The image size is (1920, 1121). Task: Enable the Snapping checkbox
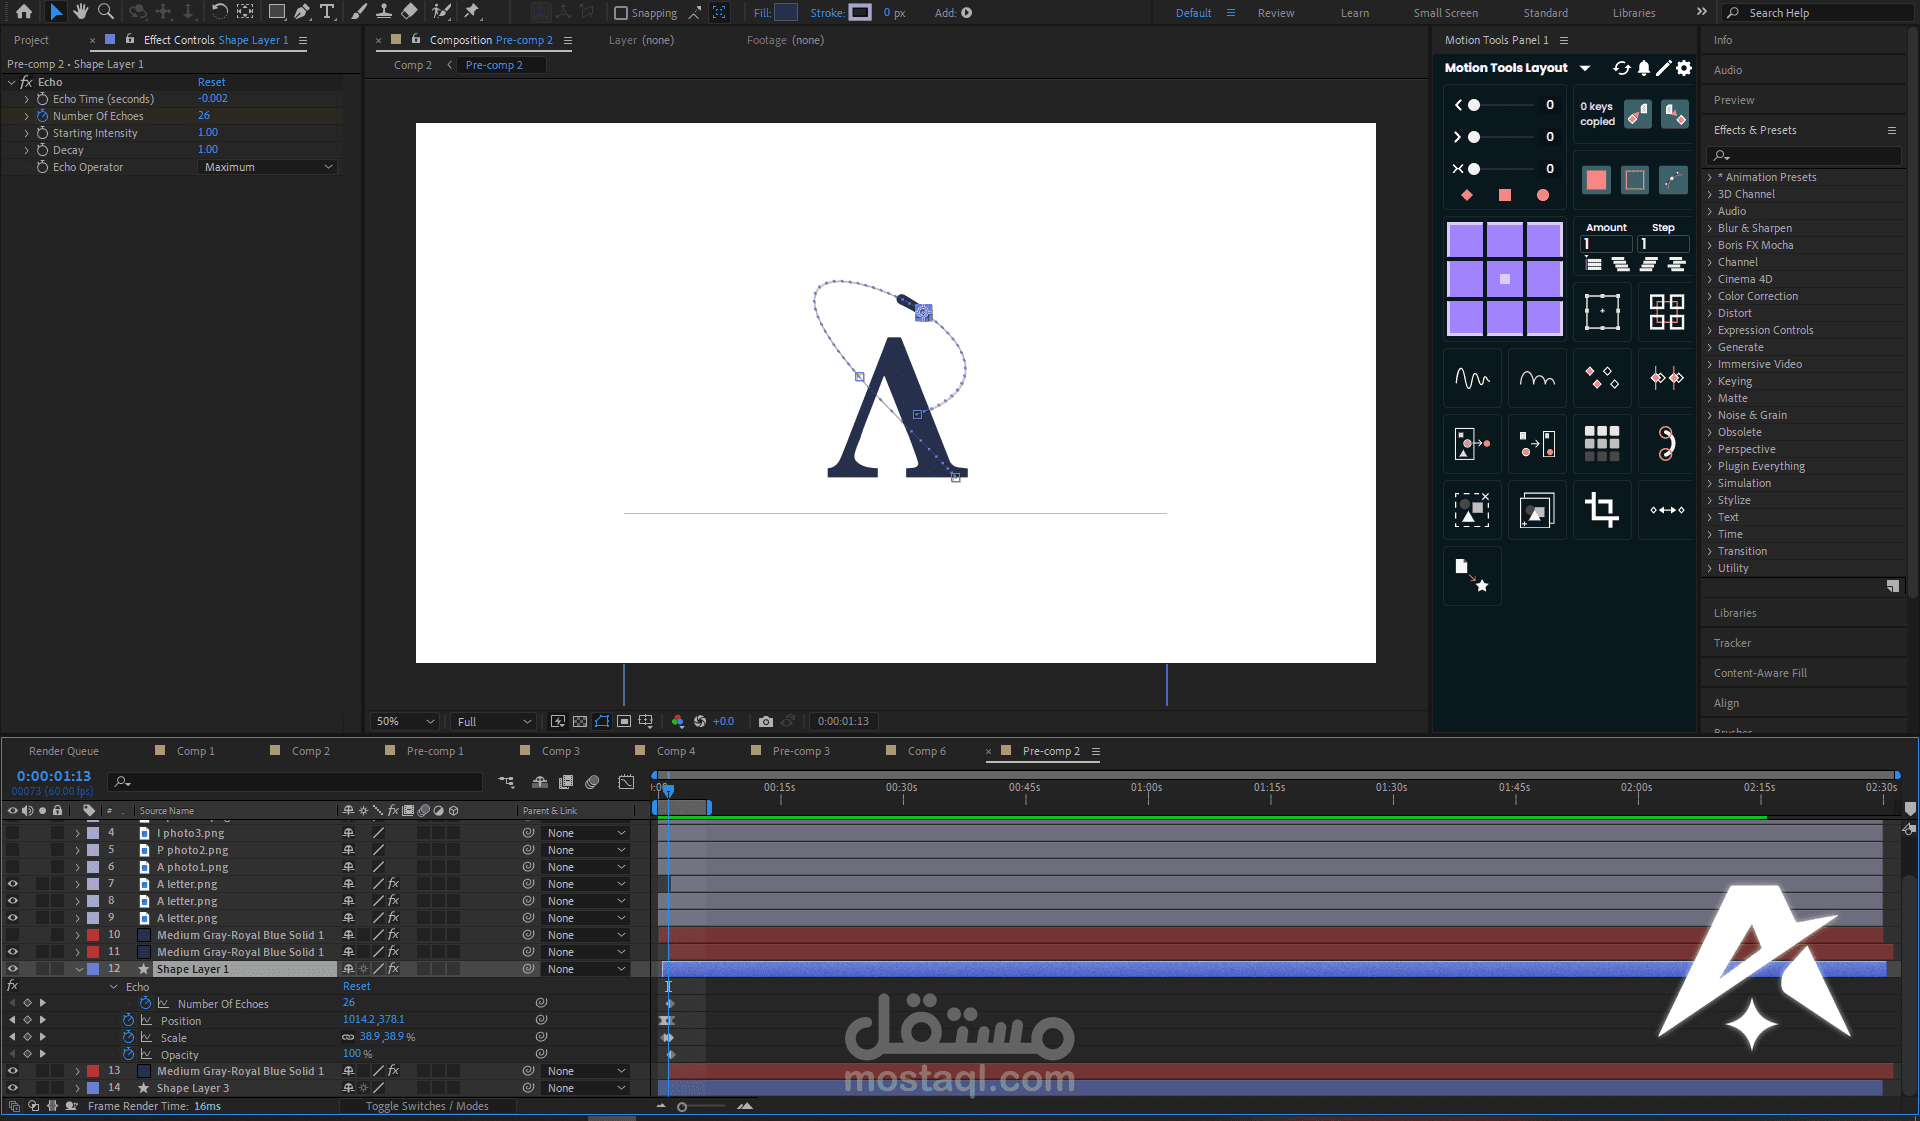(x=621, y=13)
